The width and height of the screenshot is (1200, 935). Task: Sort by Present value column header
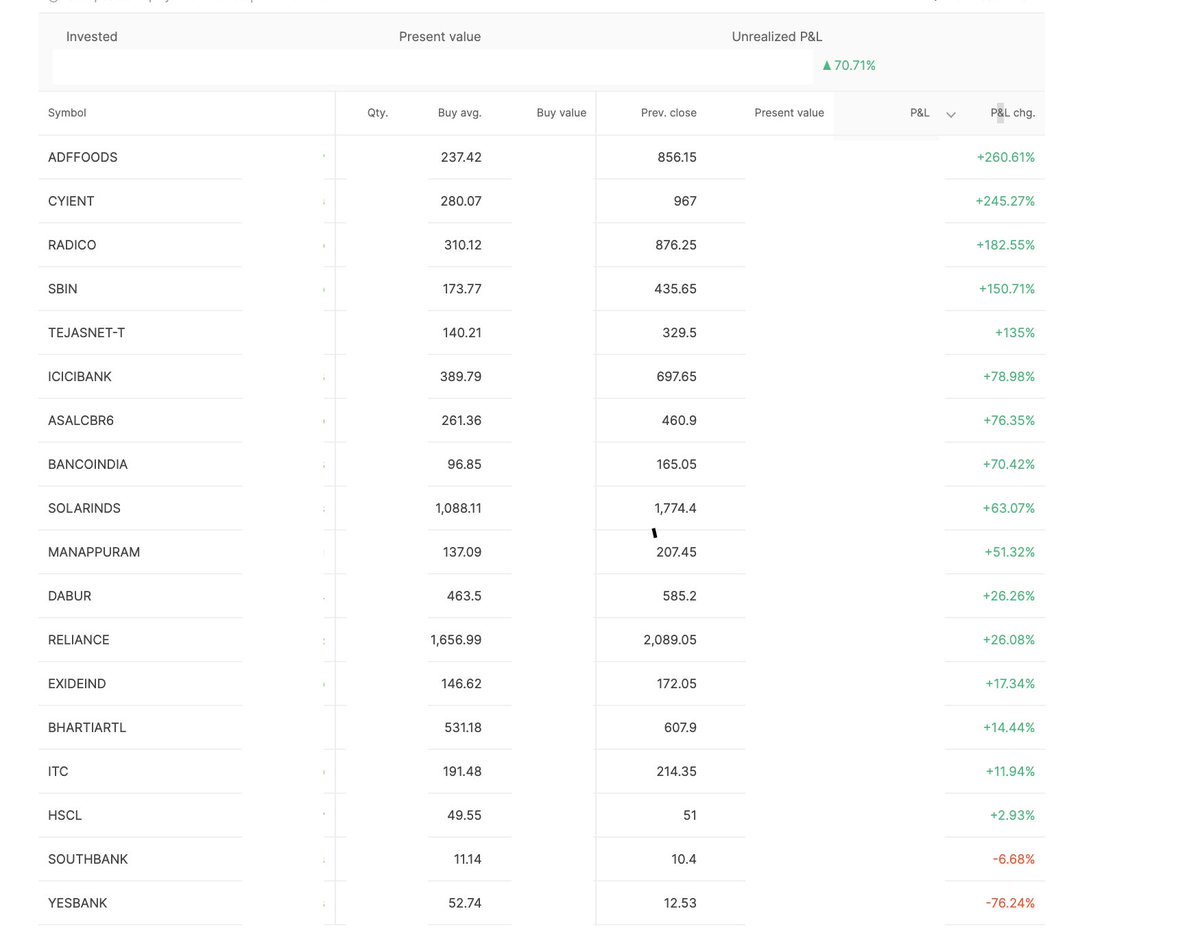tap(789, 113)
